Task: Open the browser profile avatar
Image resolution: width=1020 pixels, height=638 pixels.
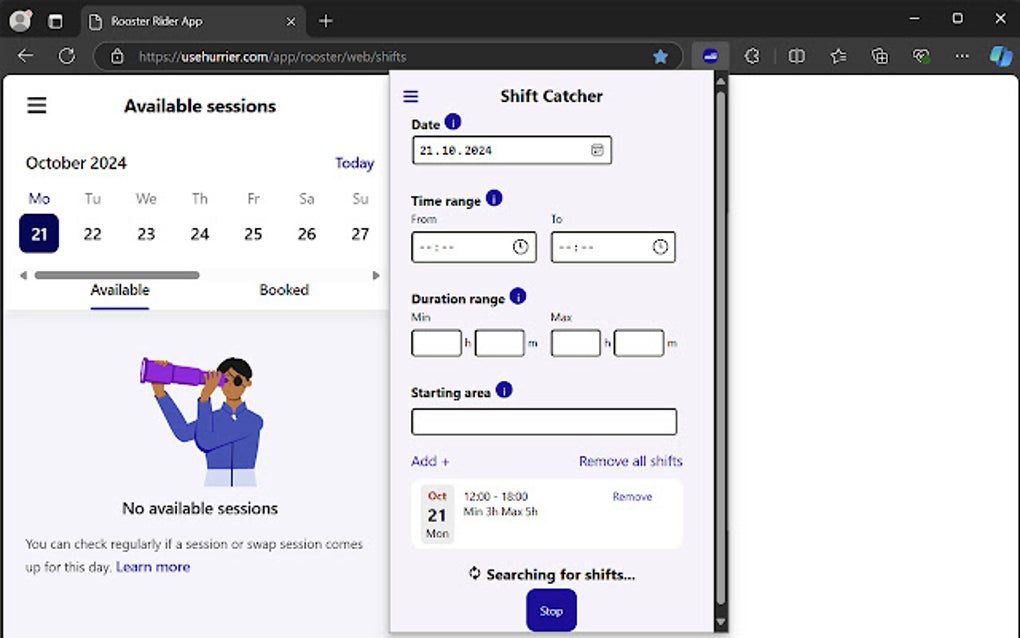Action: click(20, 21)
